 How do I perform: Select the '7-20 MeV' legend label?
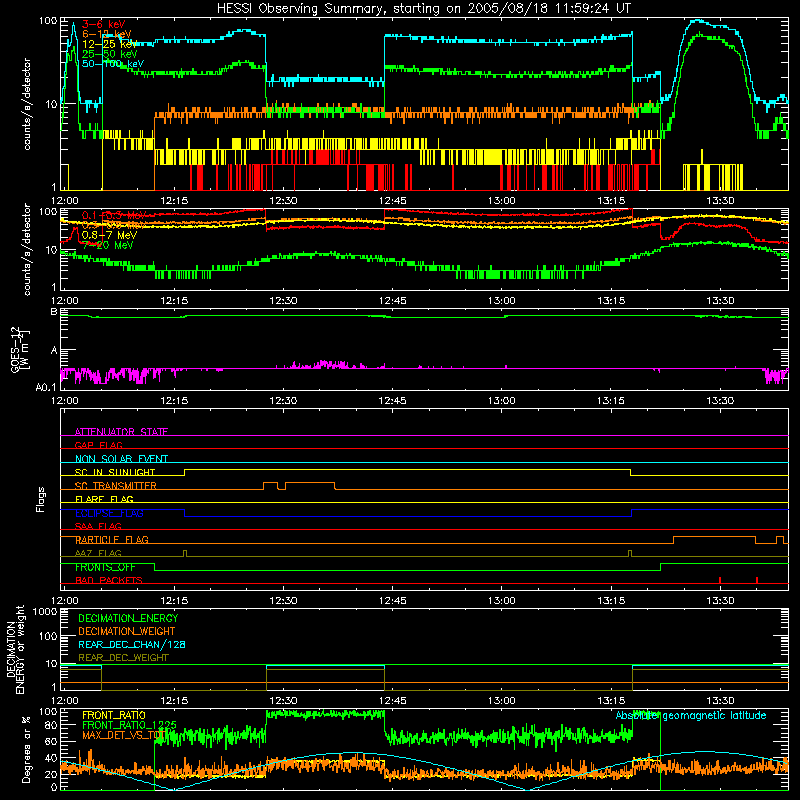pyautogui.click(x=107, y=245)
